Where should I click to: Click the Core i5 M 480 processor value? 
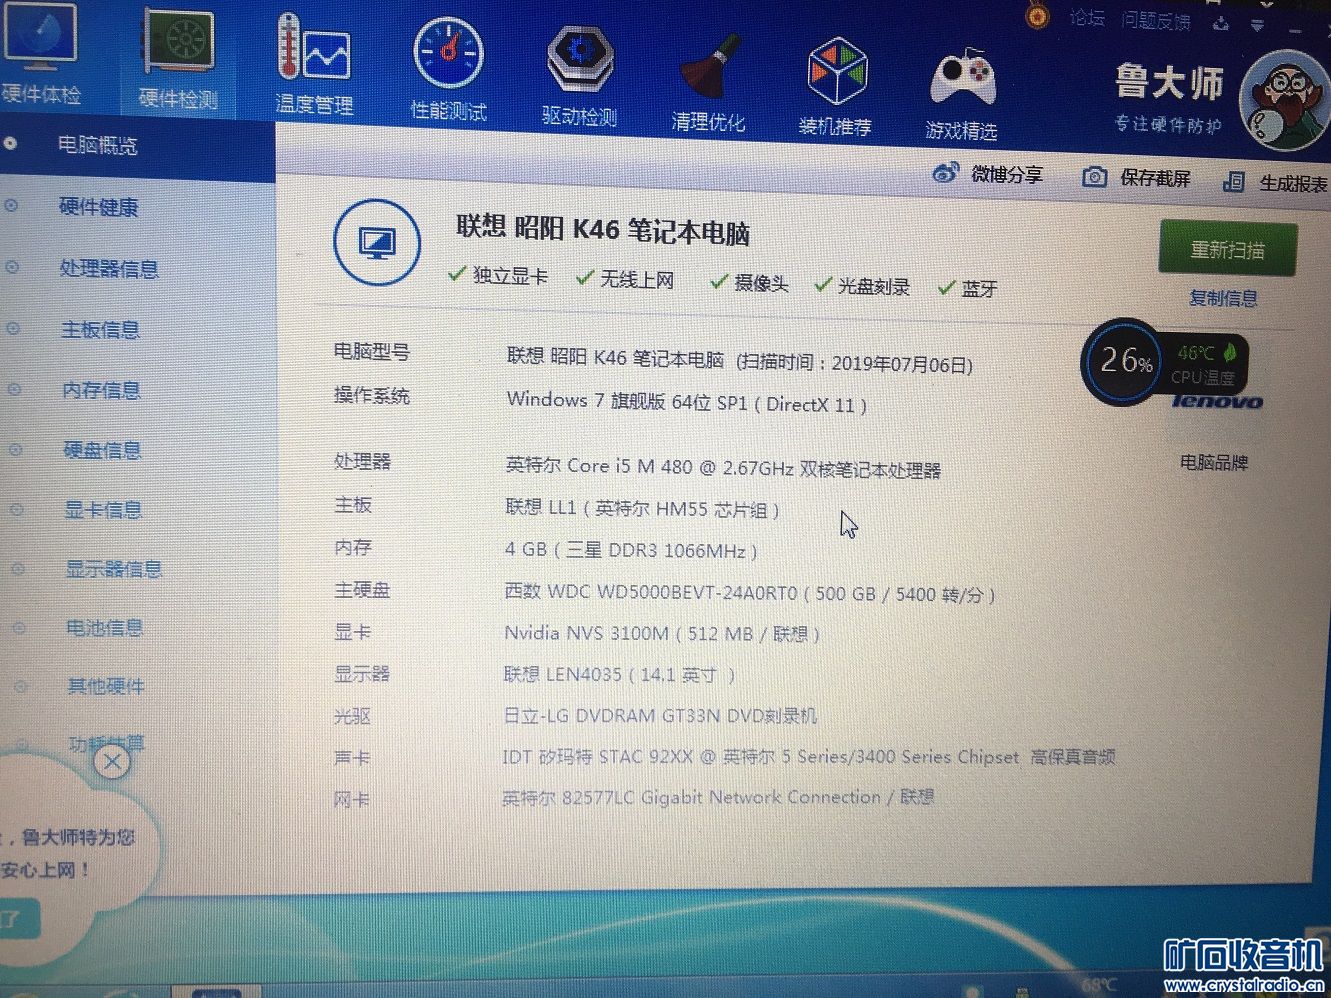(723, 467)
